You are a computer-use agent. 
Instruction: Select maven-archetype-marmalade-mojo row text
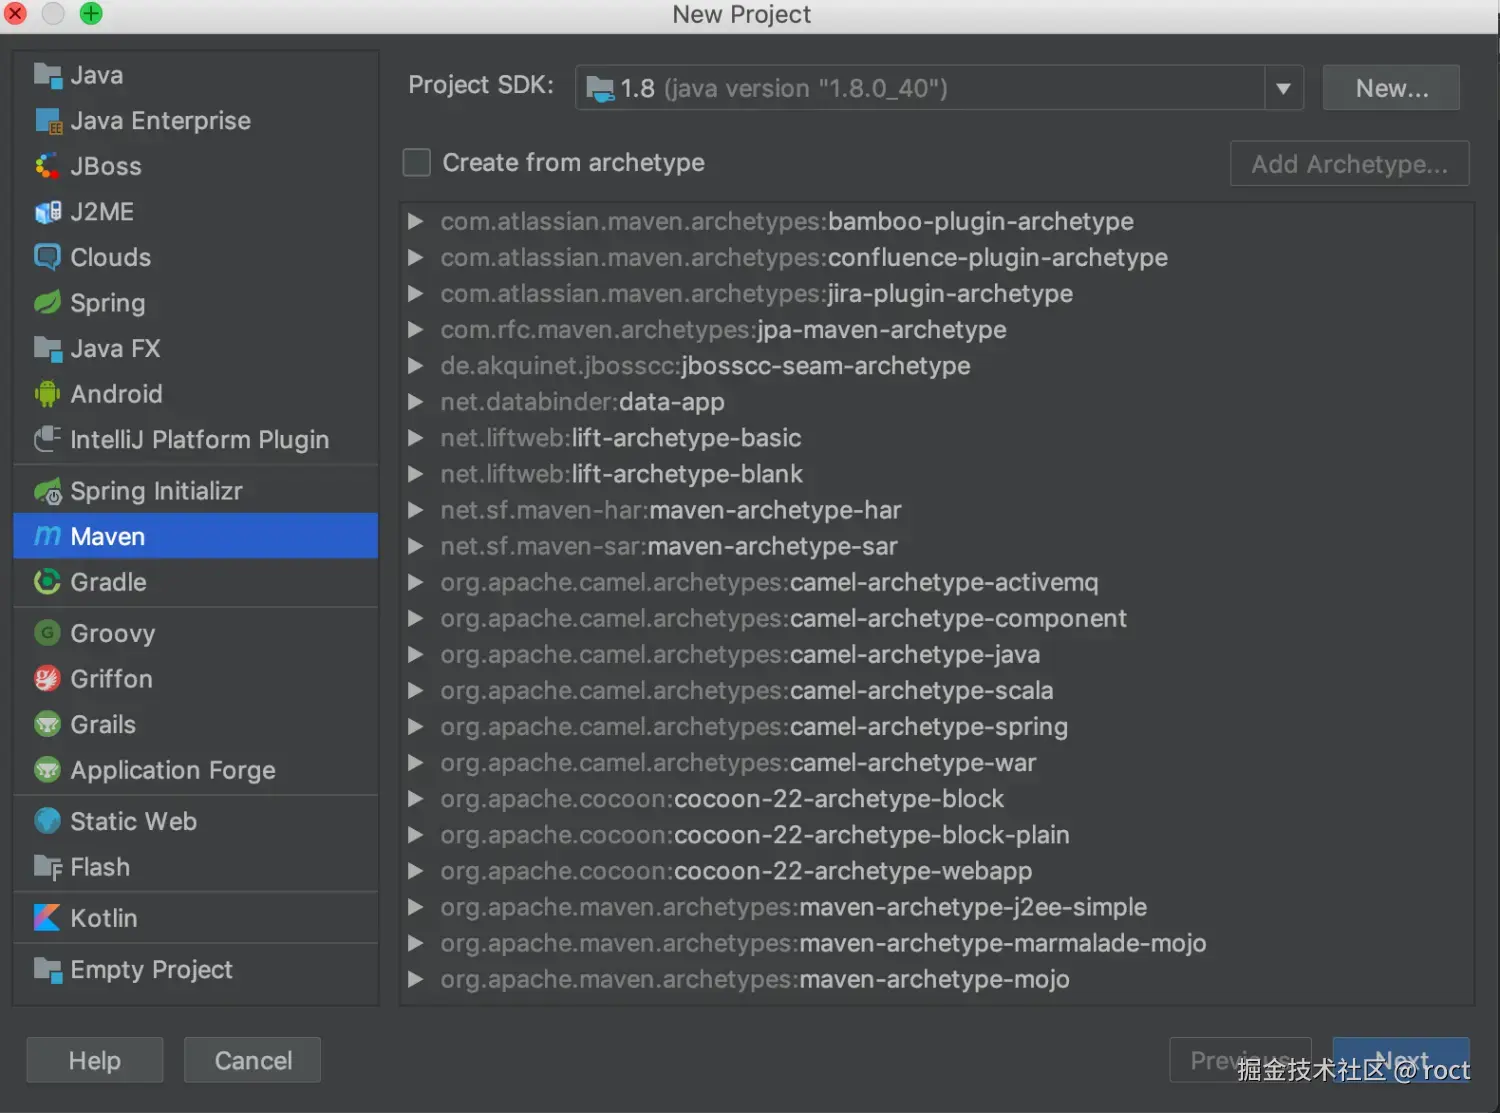[823, 943]
